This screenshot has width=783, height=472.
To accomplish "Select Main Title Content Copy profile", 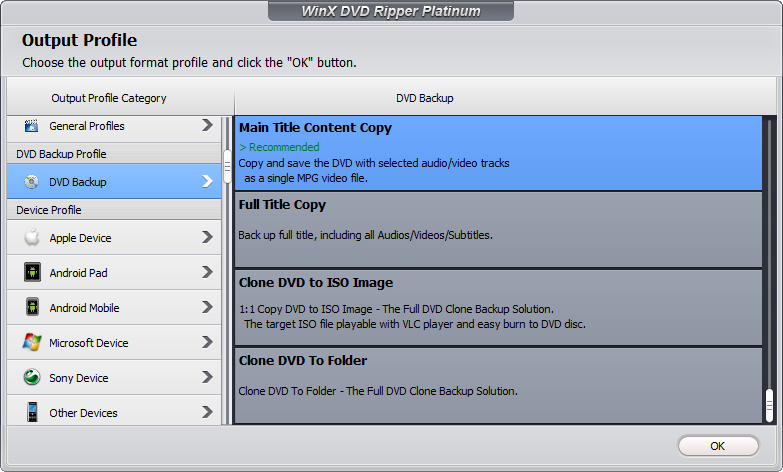I will pyautogui.click(x=498, y=153).
